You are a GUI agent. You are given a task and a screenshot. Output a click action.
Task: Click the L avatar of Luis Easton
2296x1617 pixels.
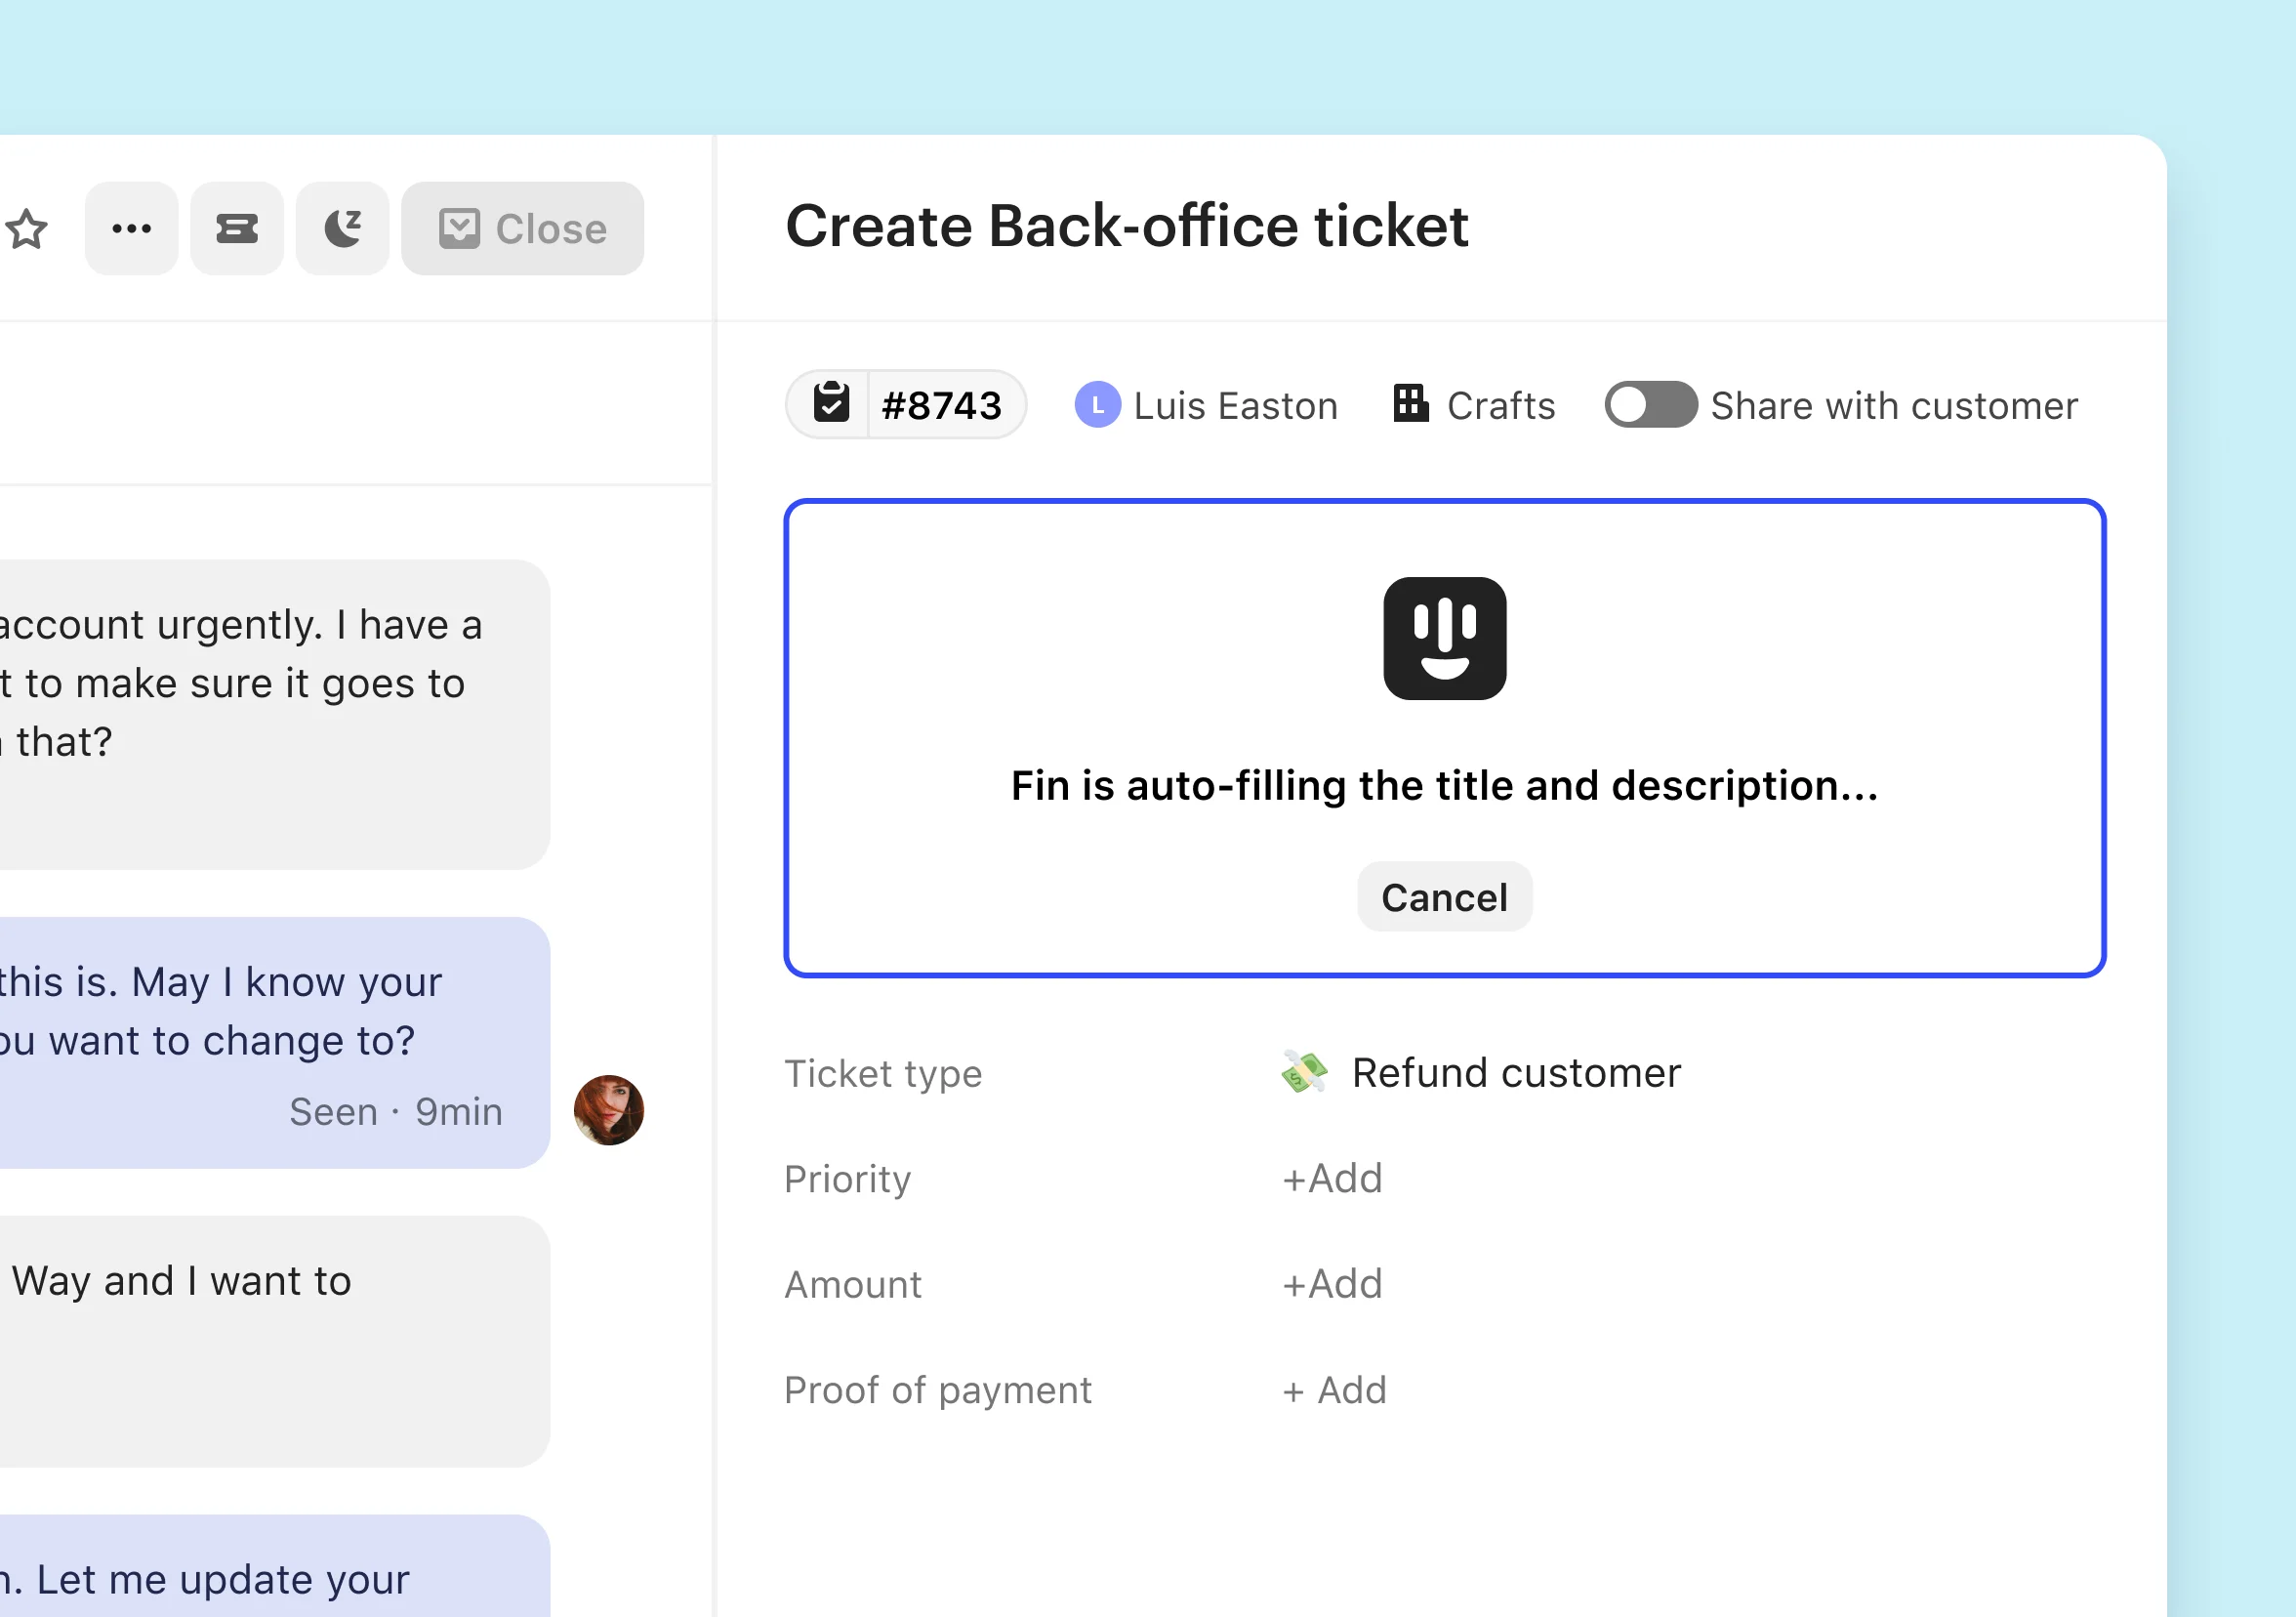[1097, 405]
